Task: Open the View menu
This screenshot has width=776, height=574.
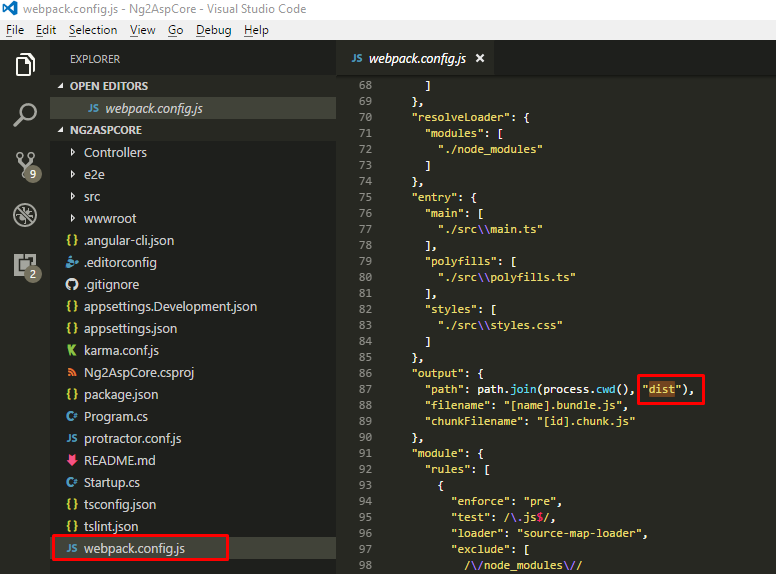Action: (143, 30)
